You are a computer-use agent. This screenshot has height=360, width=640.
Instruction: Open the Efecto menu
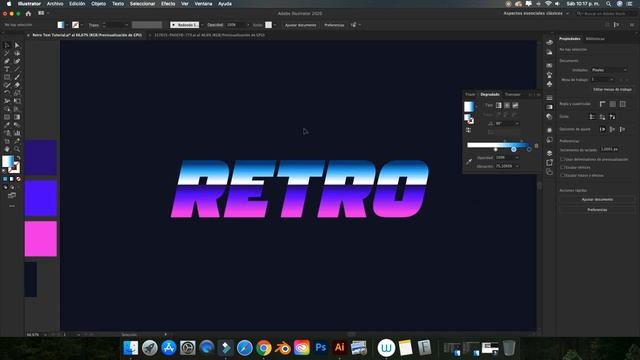click(168, 4)
